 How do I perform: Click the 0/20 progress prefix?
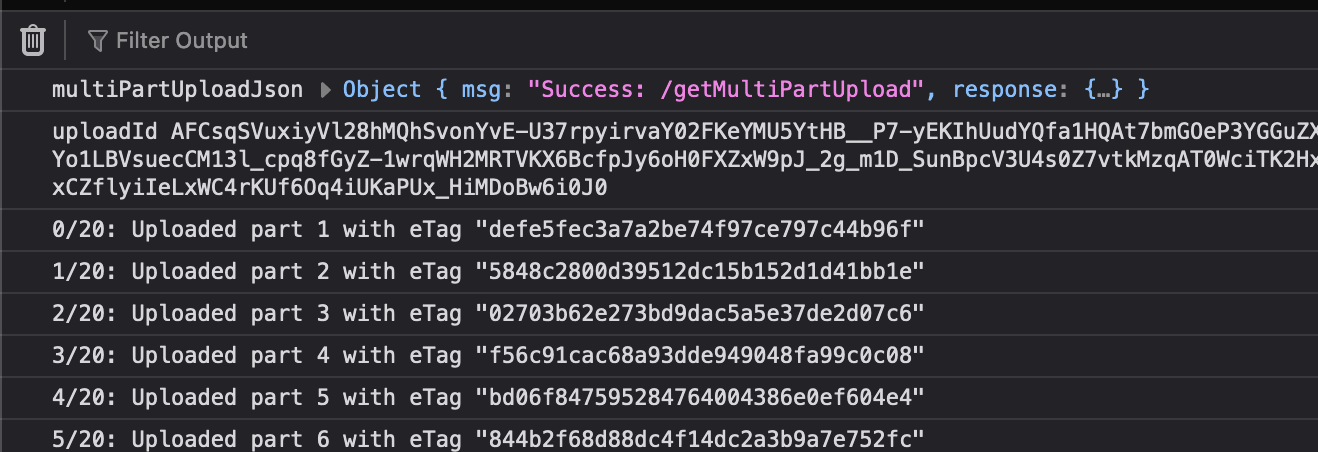[x=84, y=230]
